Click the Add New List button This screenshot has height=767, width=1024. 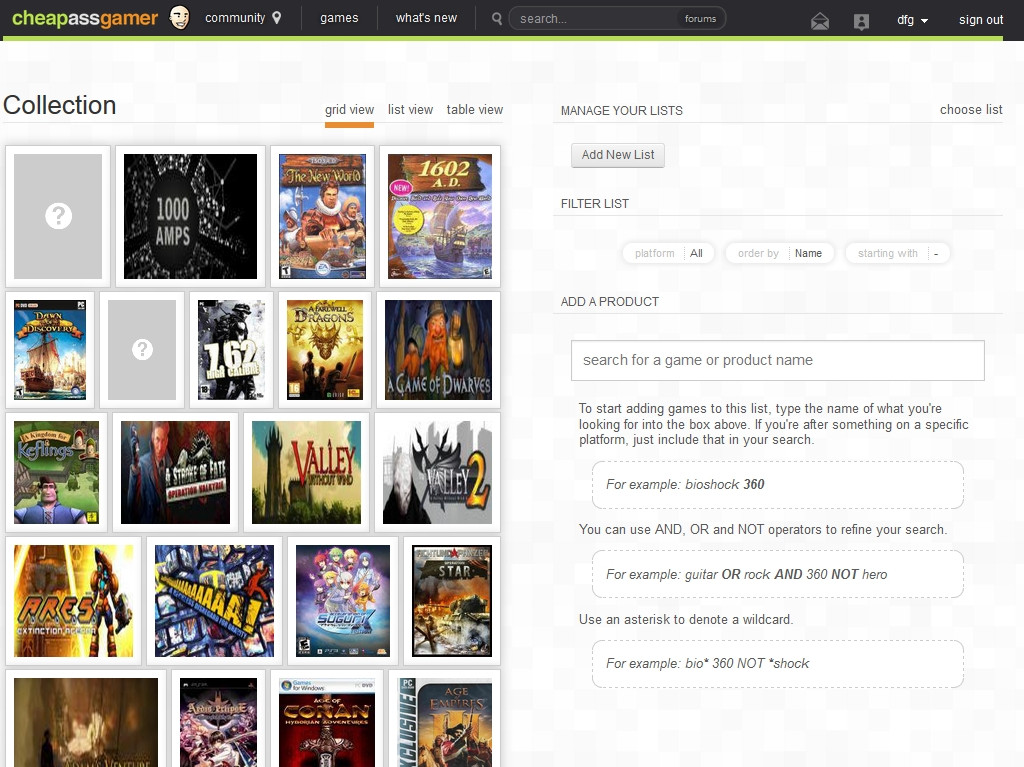click(x=618, y=155)
